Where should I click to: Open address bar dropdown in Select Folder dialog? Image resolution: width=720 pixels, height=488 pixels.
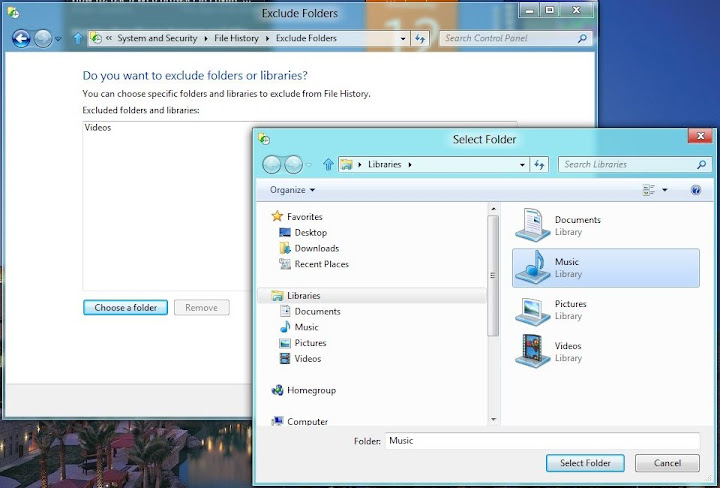(x=522, y=165)
